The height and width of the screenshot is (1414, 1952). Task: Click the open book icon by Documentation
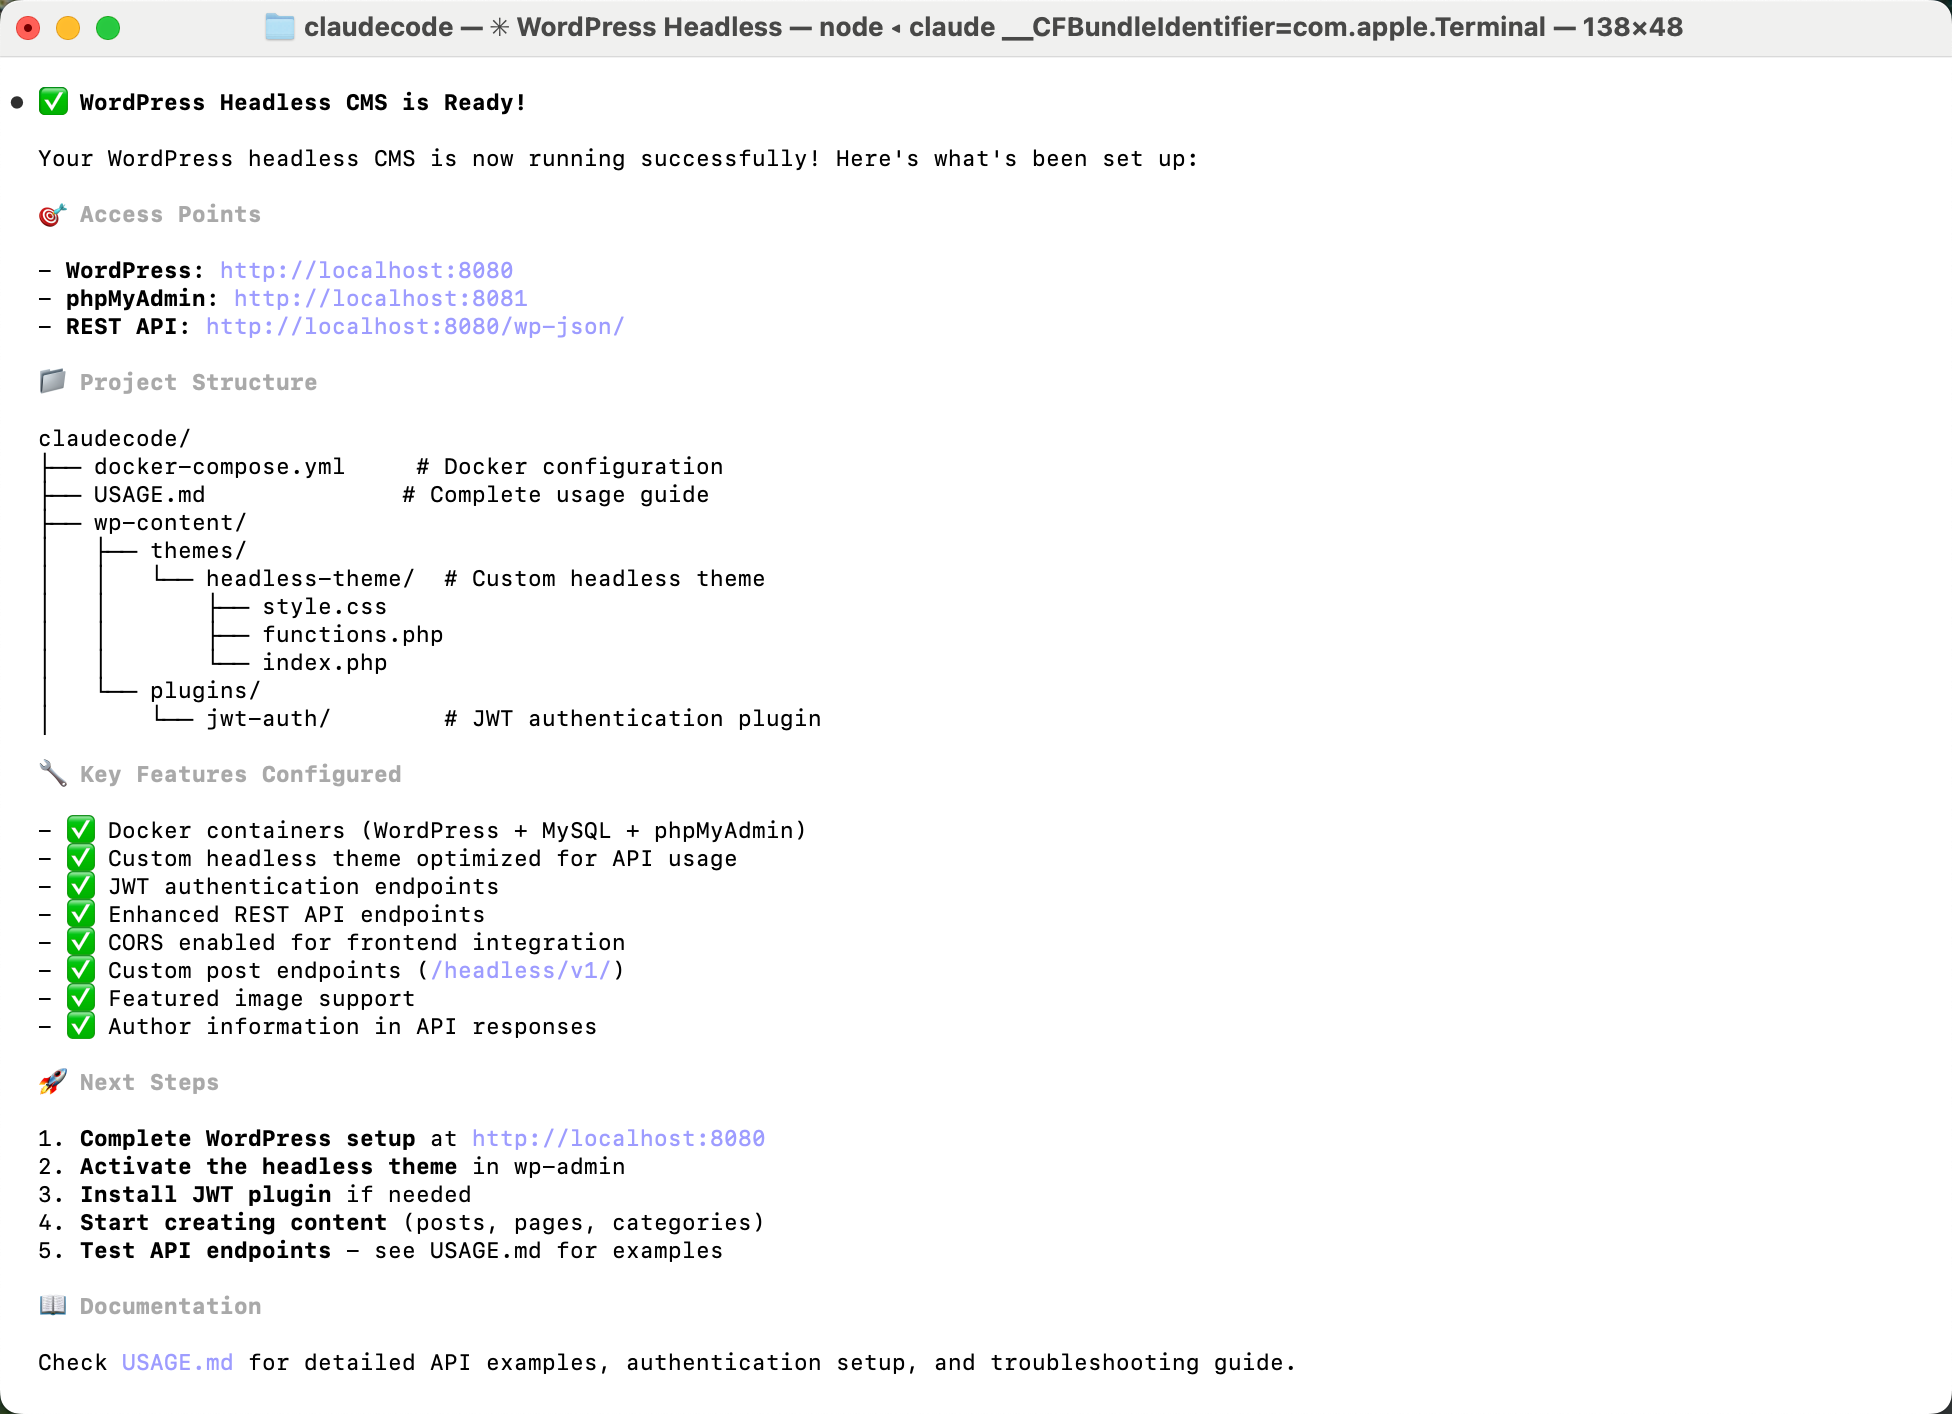(53, 1306)
